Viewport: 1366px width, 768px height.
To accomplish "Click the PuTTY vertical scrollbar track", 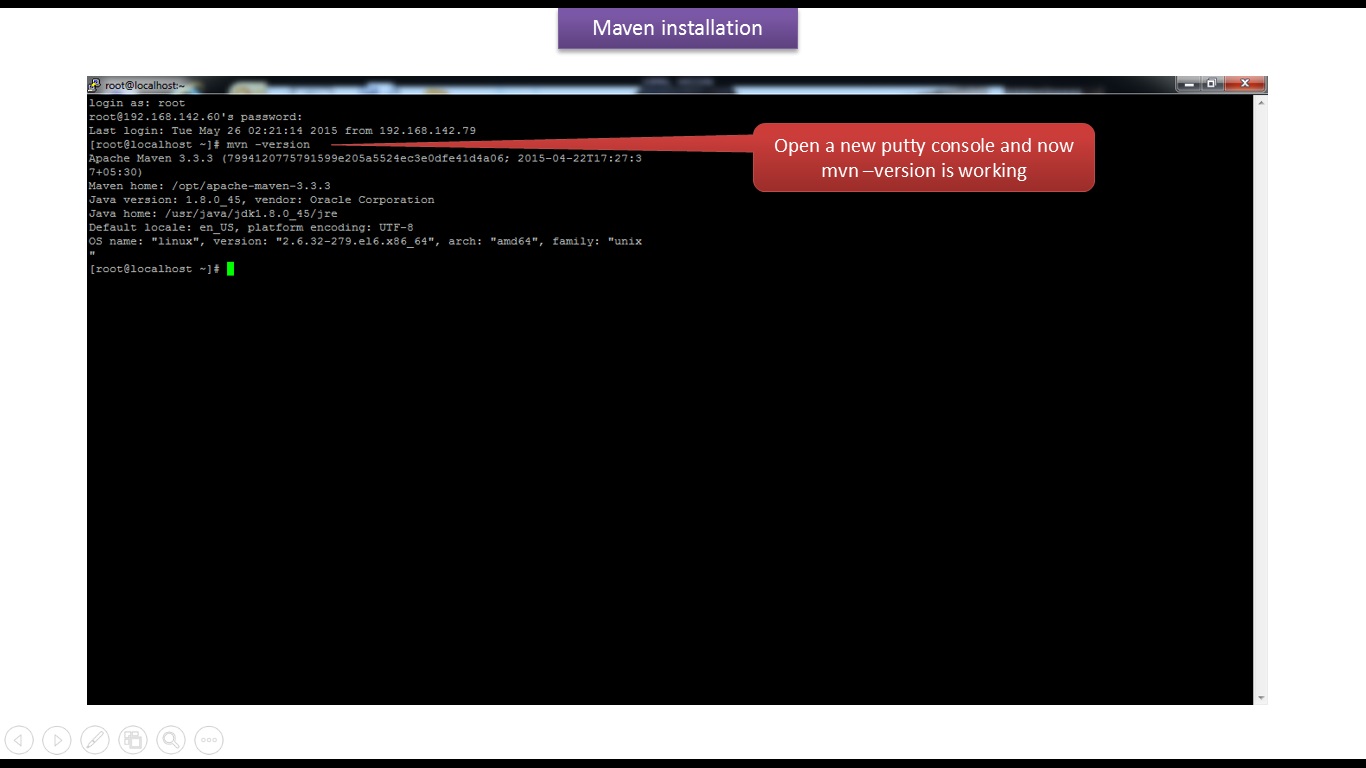I will (x=1260, y=400).
